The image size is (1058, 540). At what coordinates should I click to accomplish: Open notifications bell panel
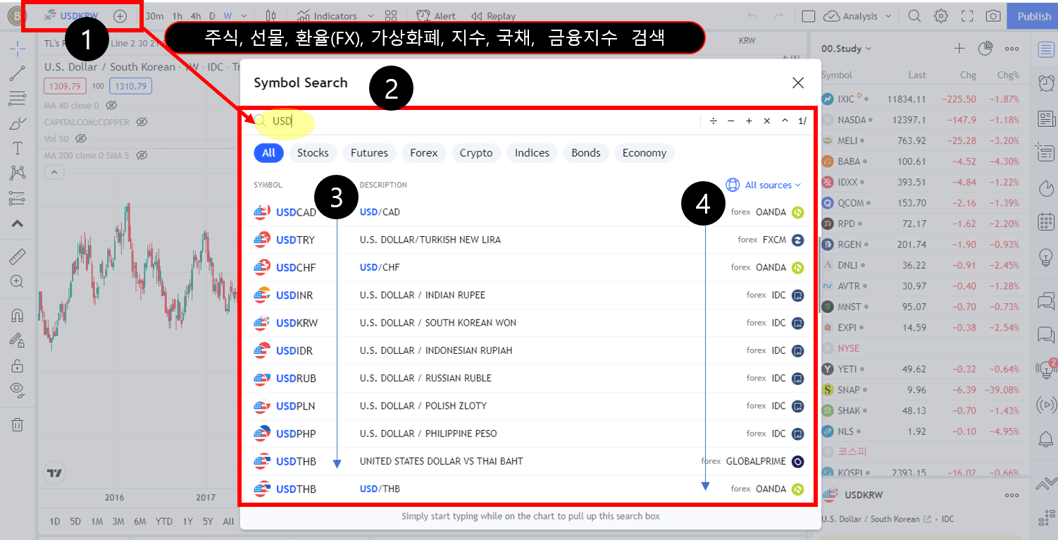[1046, 439]
